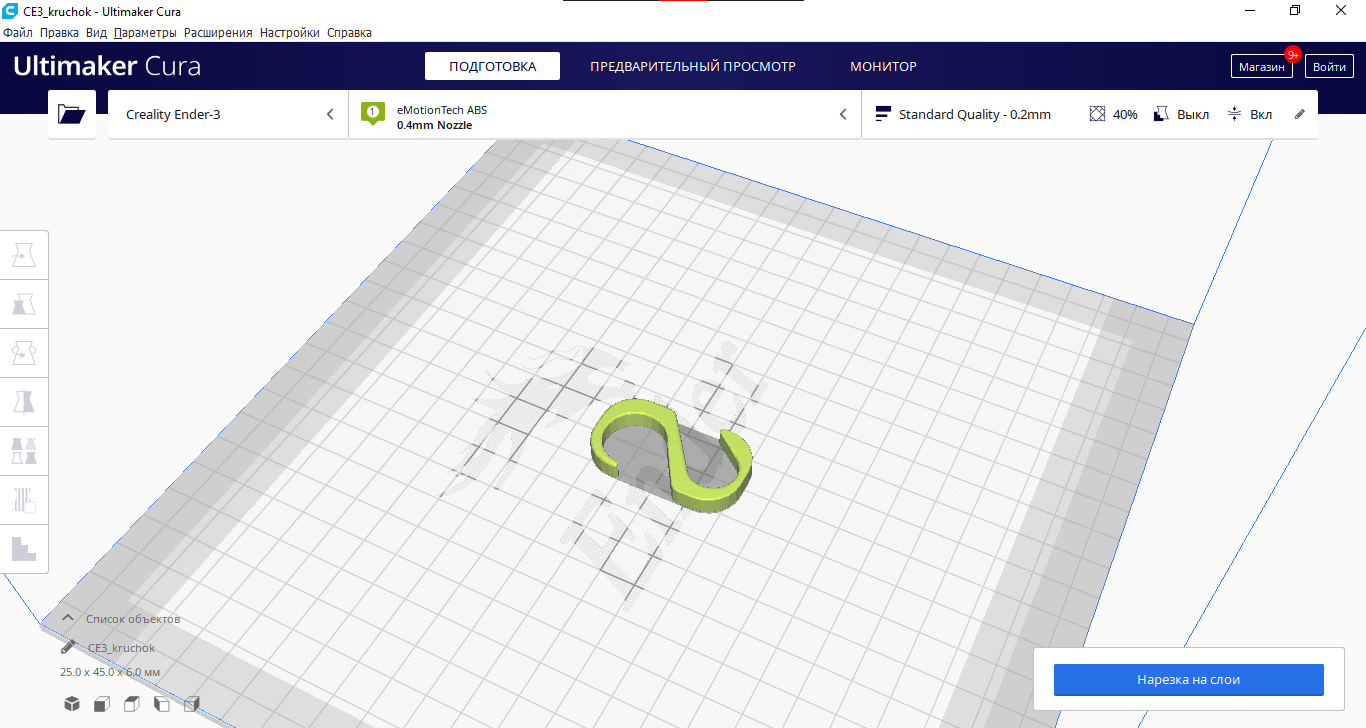The image size is (1366, 728).
Task: Expand the eMotionTech ABS material selector chevron
Action: click(x=843, y=114)
